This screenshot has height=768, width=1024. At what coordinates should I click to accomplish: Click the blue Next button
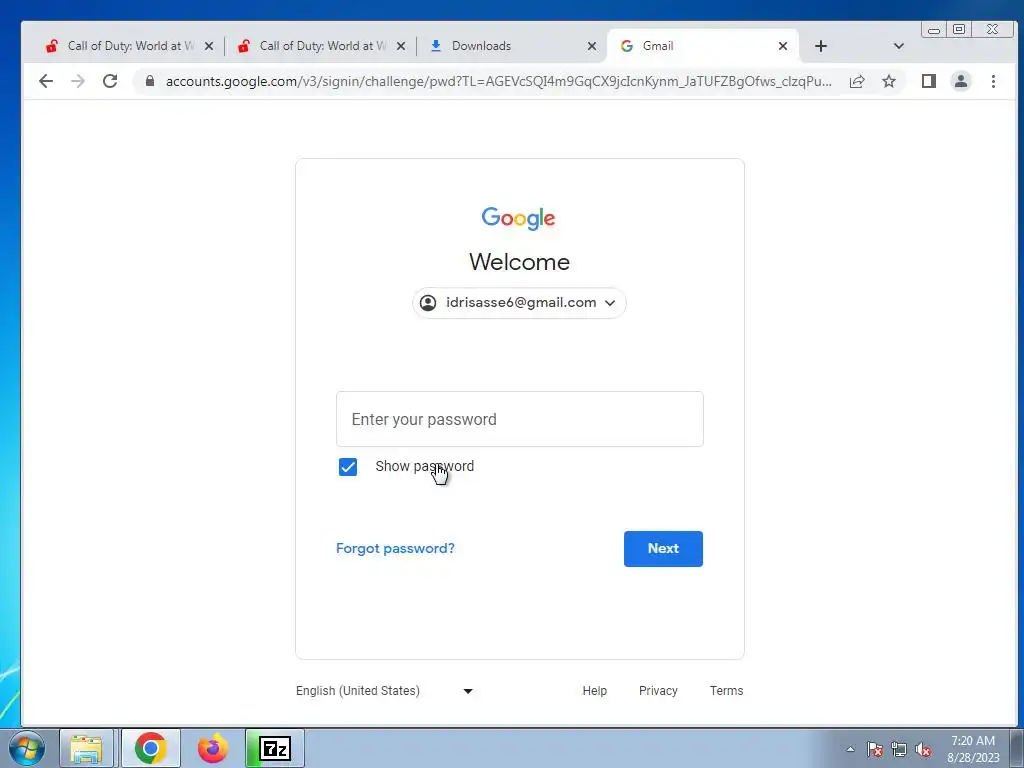663,549
